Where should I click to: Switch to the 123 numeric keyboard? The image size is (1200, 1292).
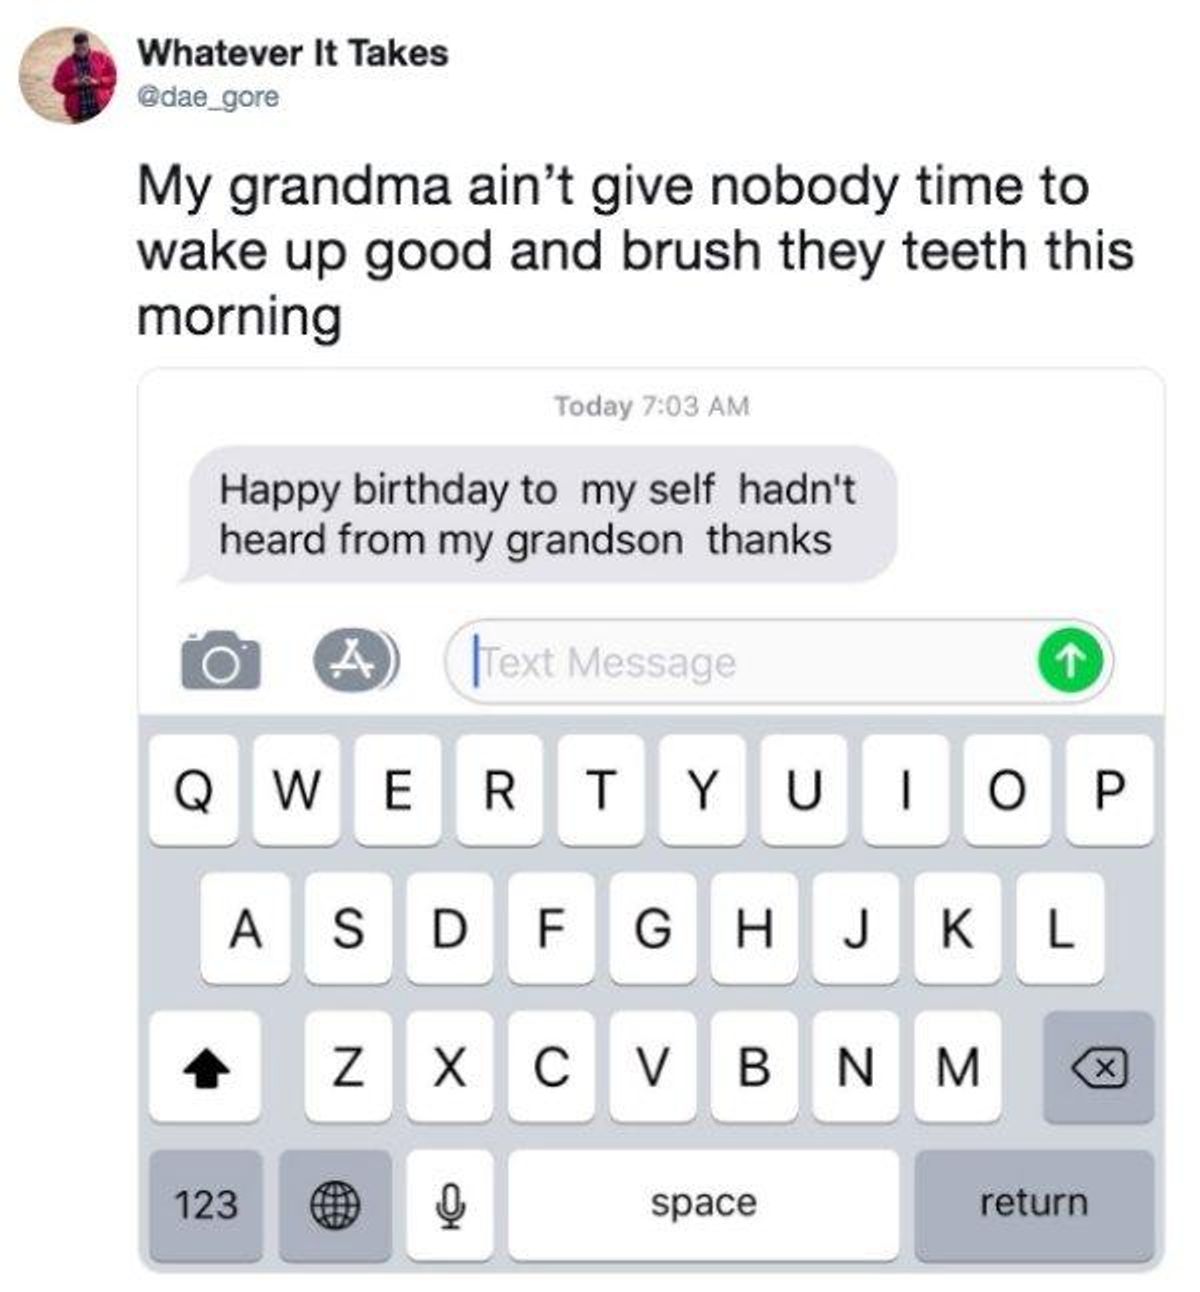coord(206,1205)
